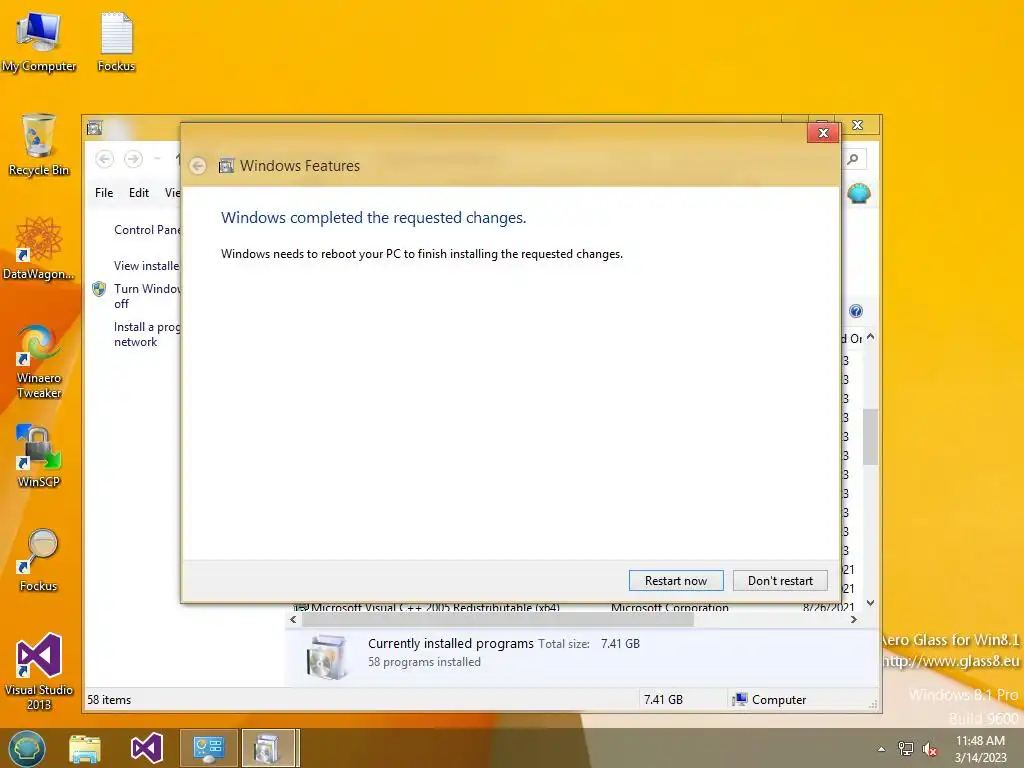Screen dimensions: 1024x768
Task: Open the File menu in Programs window
Action: coord(104,193)
